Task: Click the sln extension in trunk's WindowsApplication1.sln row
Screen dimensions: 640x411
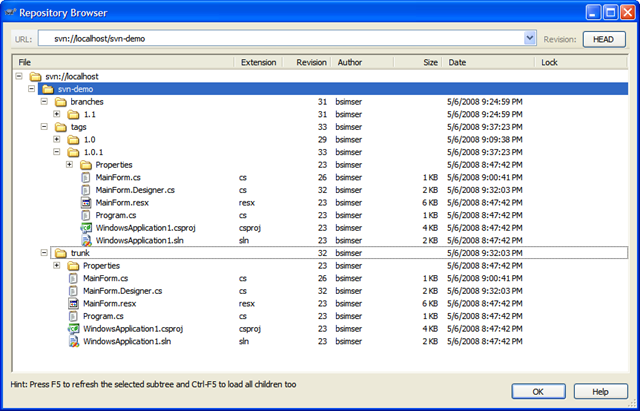Action: (x=244, y=342)
